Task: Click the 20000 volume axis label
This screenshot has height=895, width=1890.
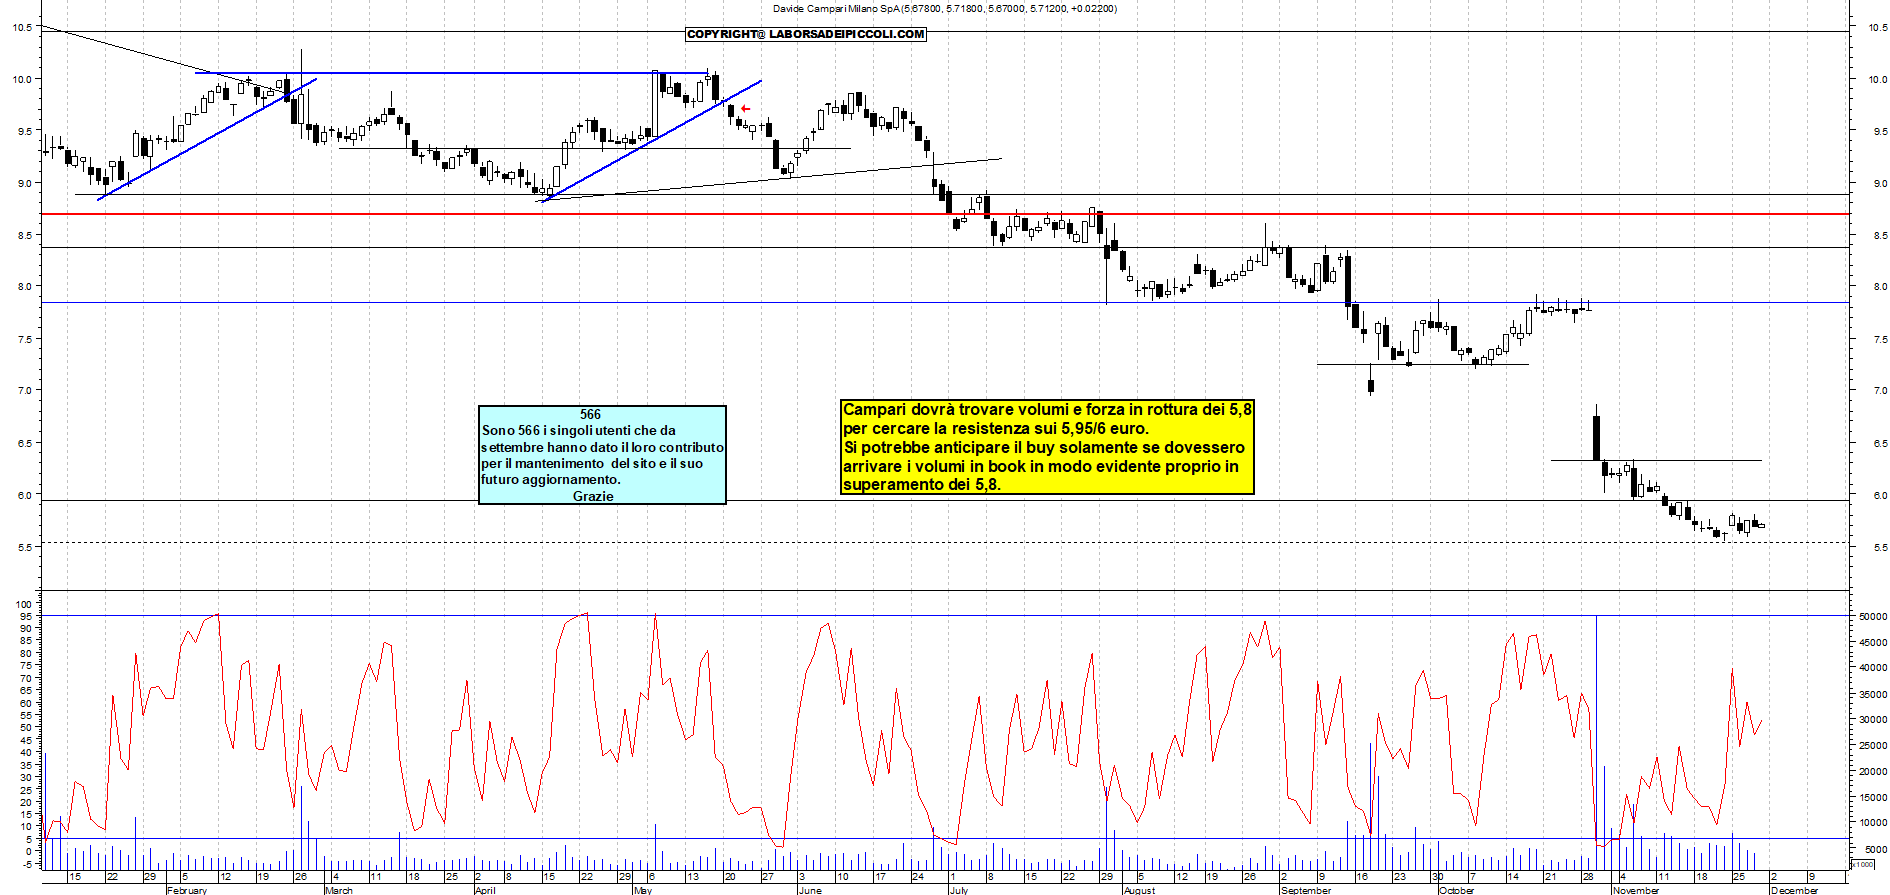Action: pos(1872,772)
